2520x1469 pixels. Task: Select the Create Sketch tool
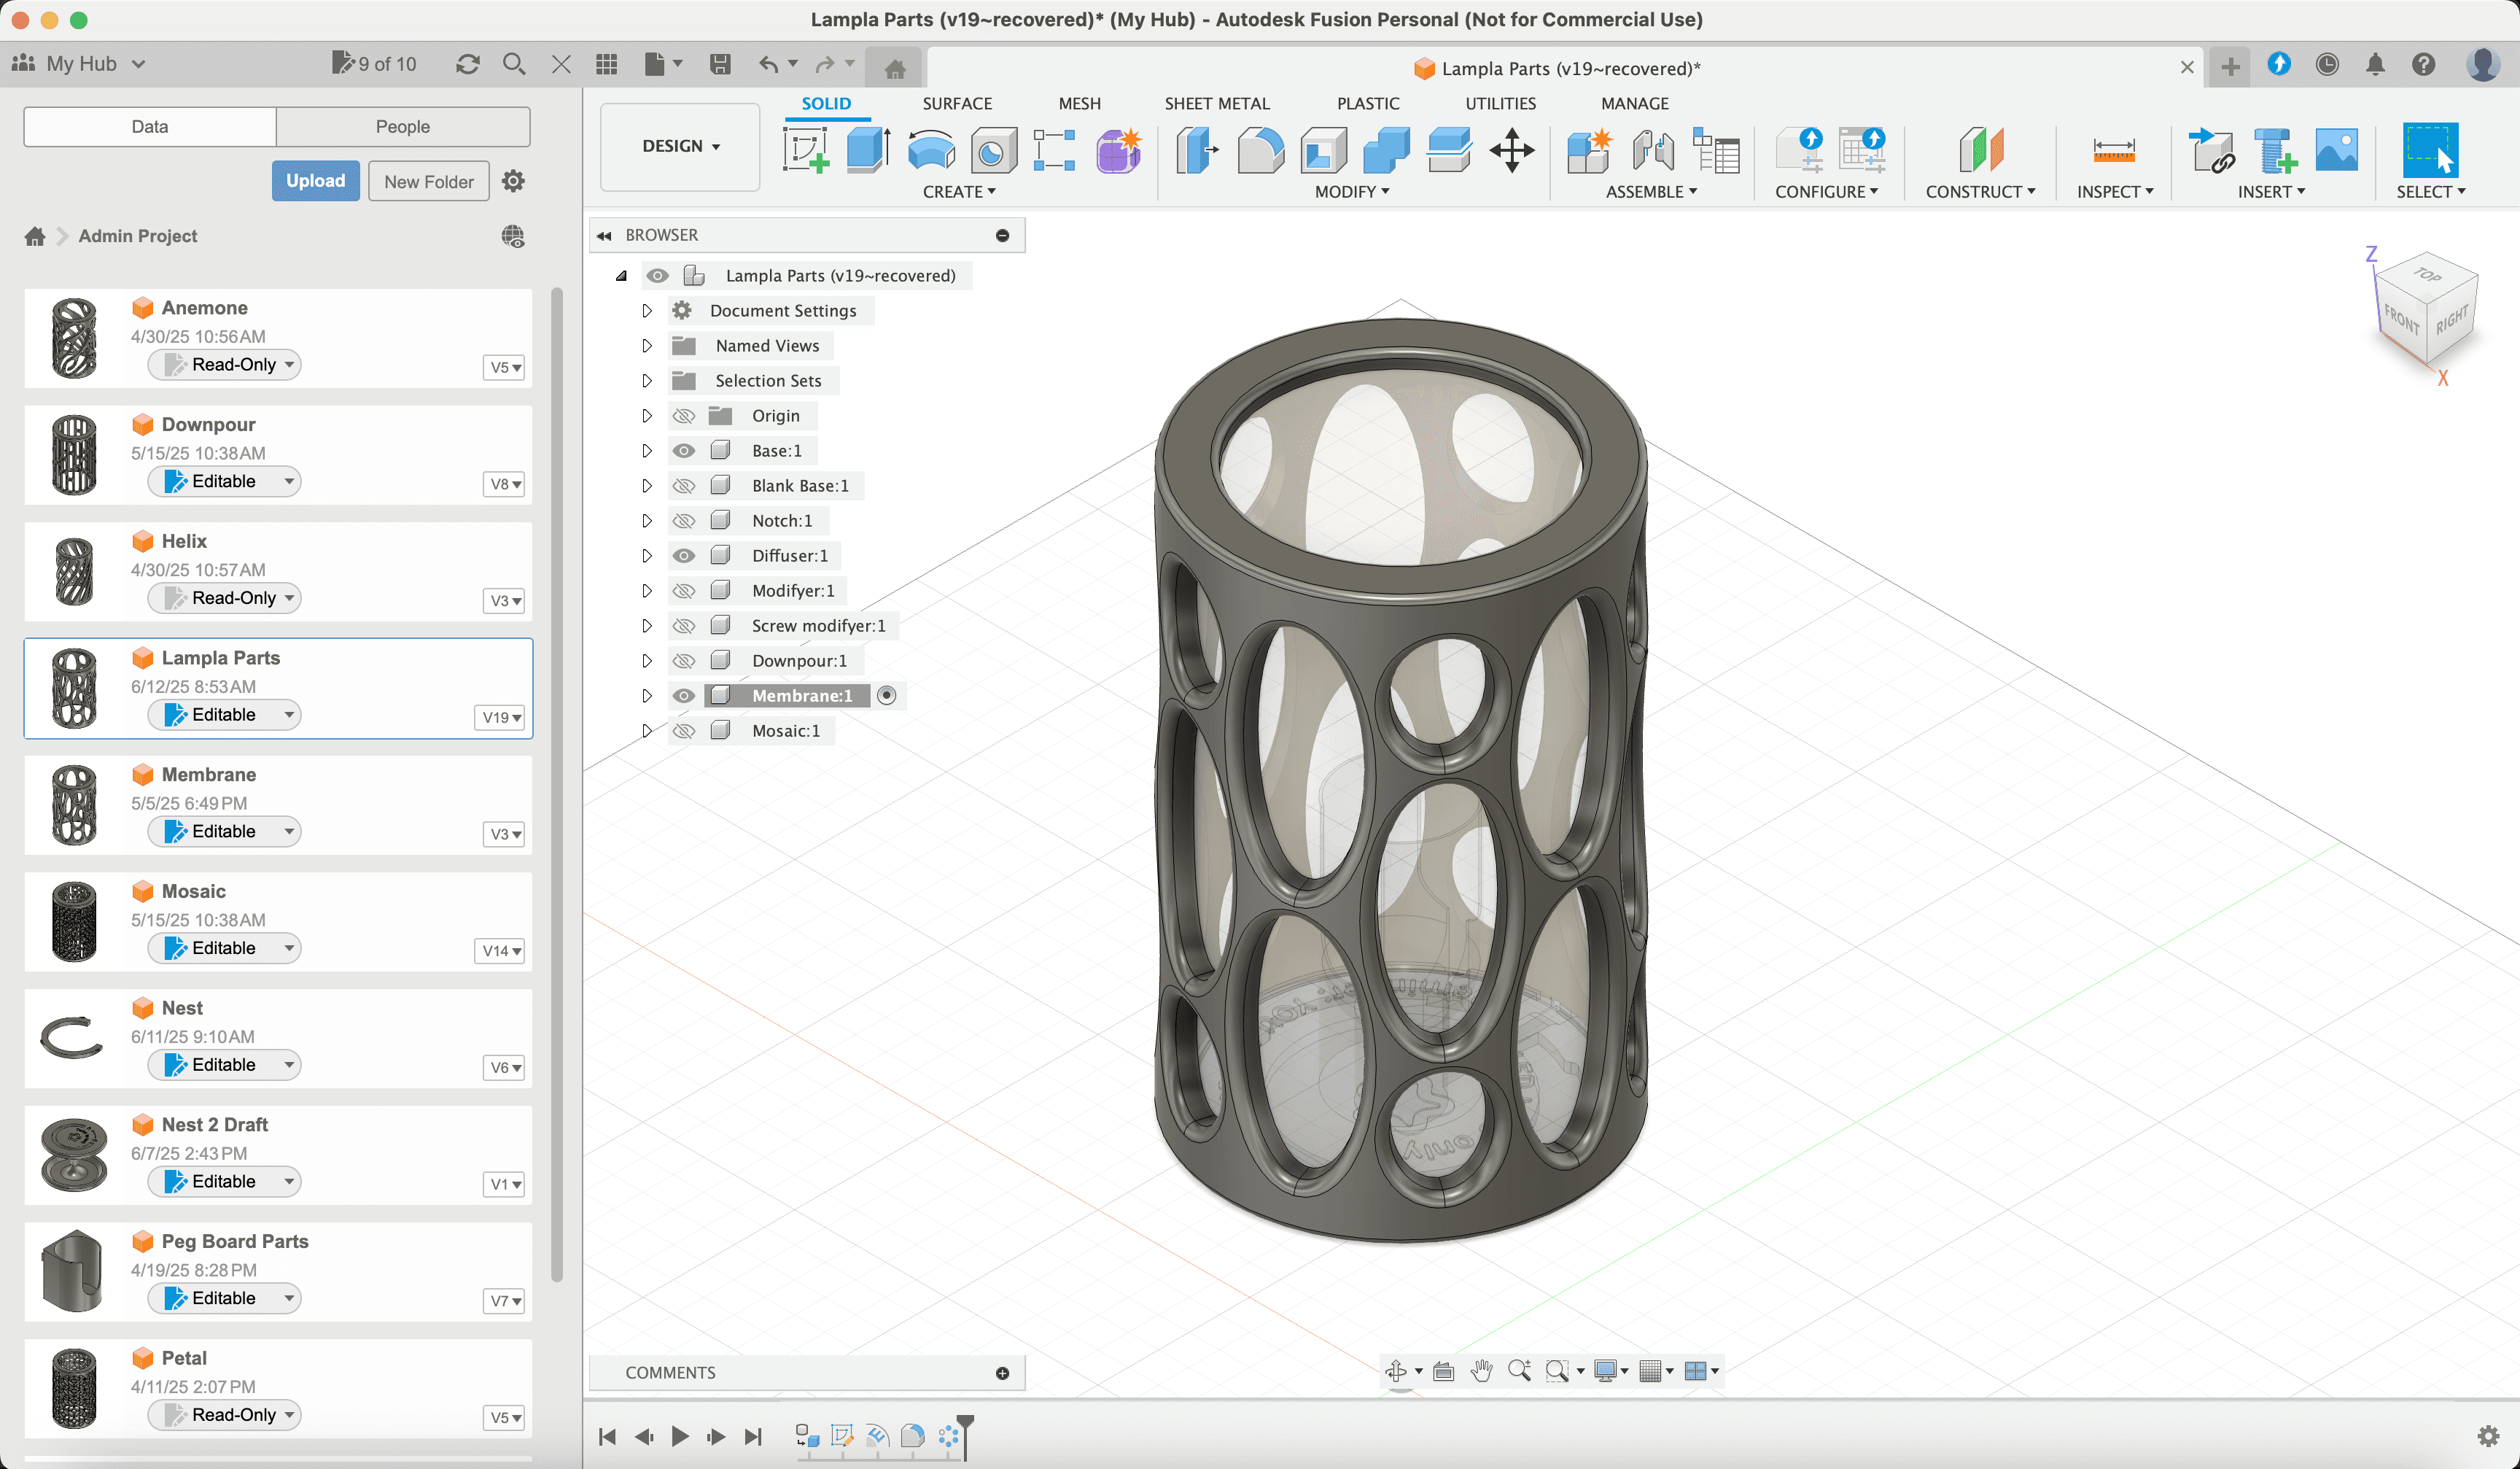[805, 151]
